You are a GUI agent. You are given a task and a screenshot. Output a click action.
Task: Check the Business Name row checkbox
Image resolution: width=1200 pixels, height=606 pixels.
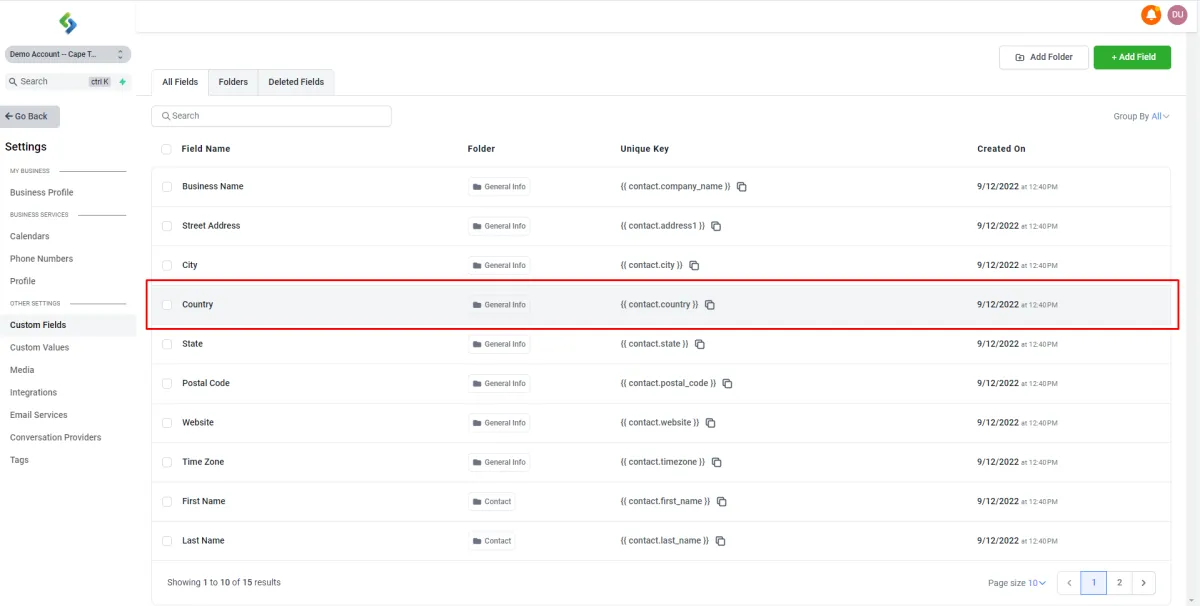167,187
